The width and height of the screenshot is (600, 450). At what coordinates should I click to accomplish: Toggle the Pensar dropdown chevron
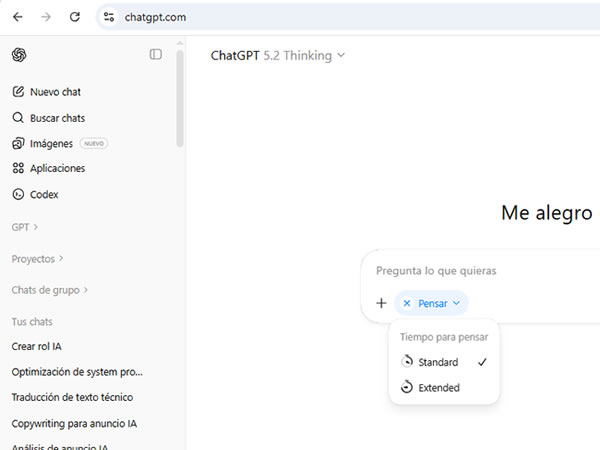pyautogui.click(x=456, y=303)
